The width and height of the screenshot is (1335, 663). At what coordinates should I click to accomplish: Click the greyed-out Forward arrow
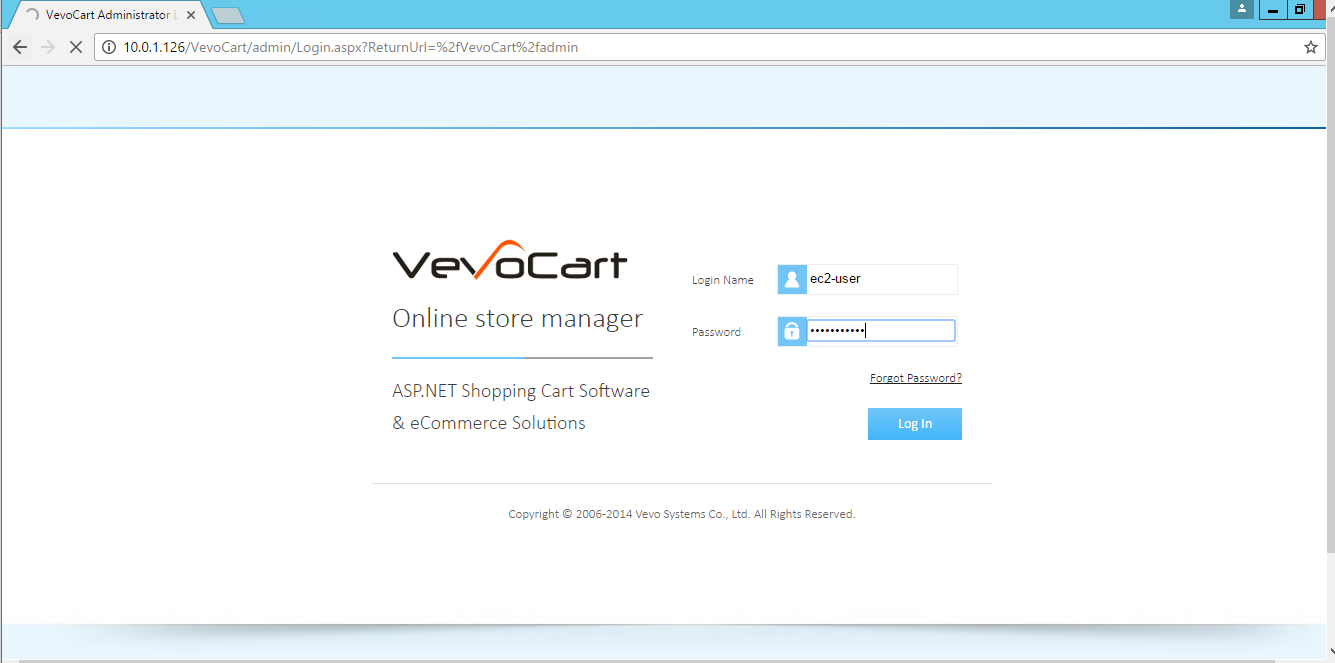pyautogui.click(x=47, y=47)
